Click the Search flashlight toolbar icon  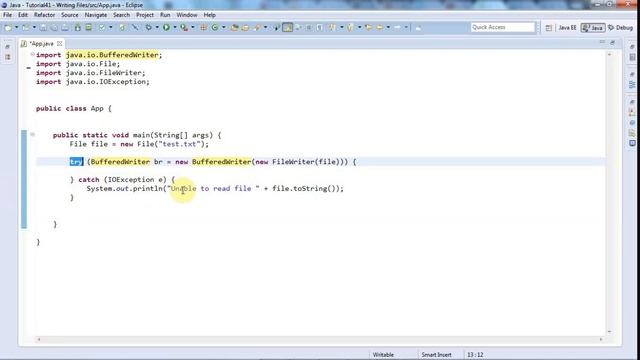point(257,28)
